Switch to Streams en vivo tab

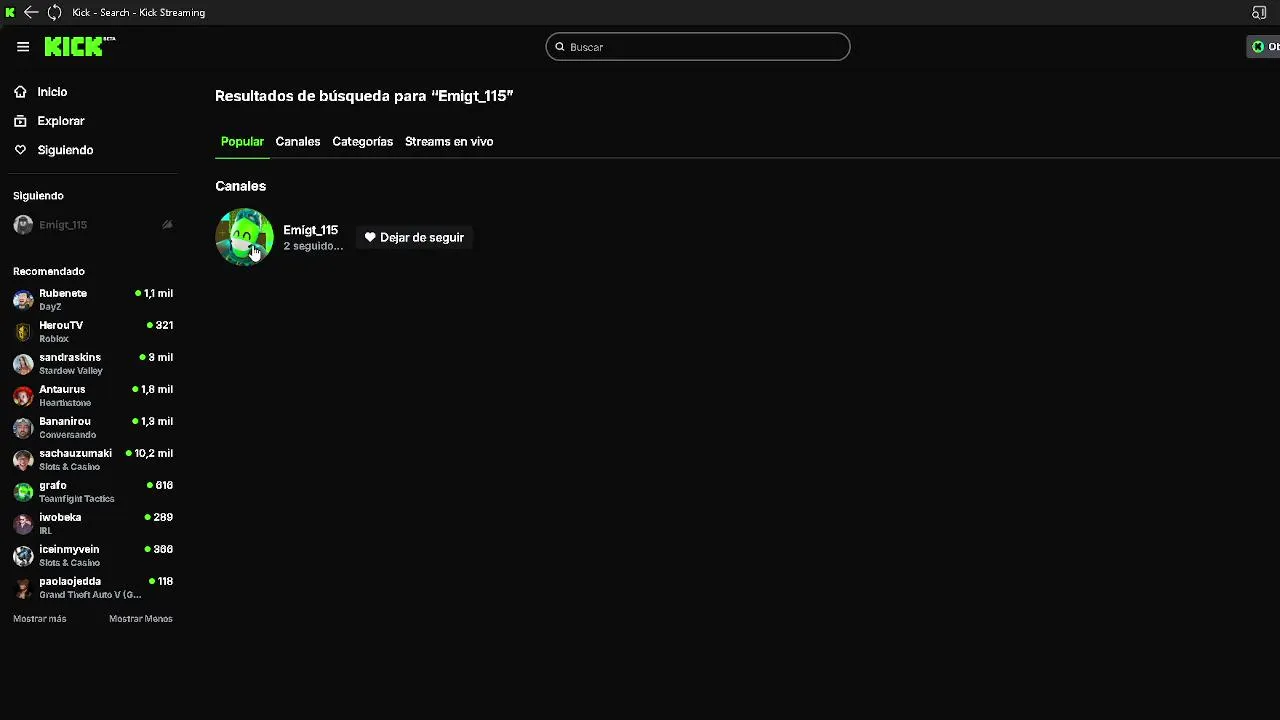point(449,142)
